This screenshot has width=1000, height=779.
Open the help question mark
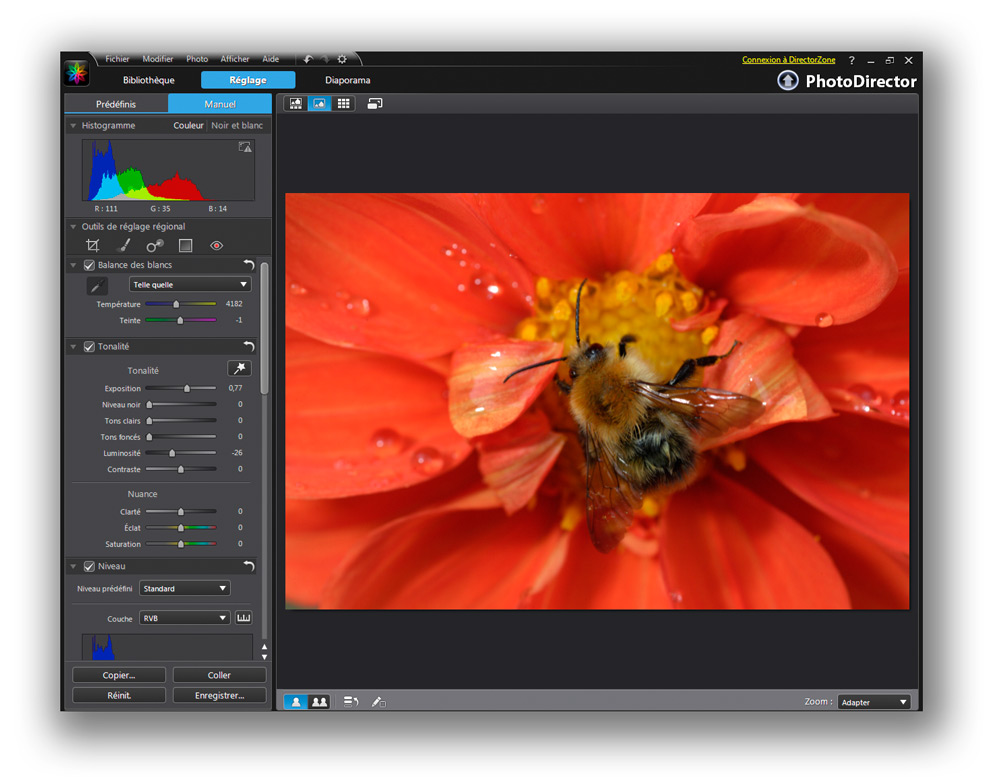click(851, 60)
